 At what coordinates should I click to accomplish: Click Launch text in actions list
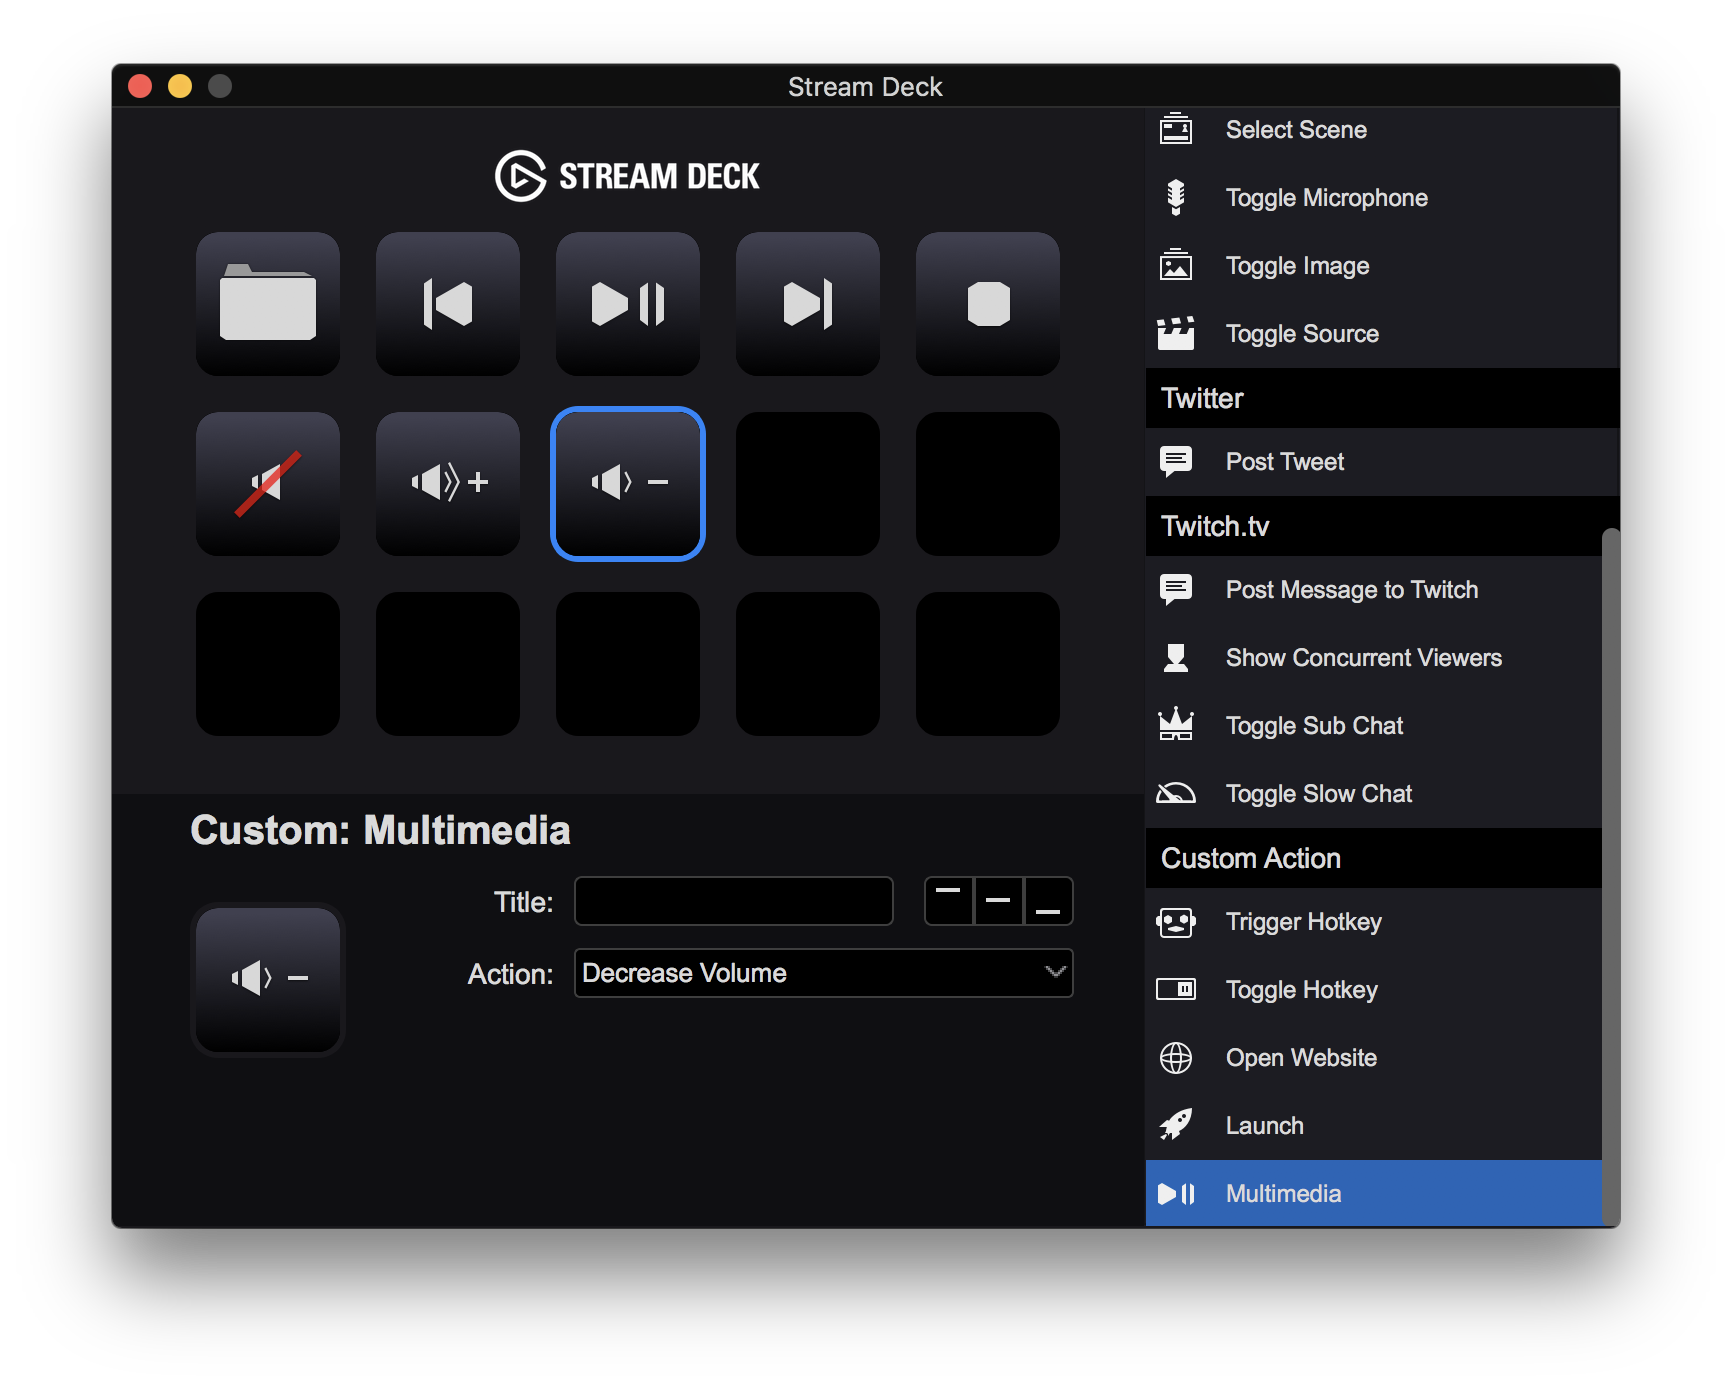click(1265, 1126)
